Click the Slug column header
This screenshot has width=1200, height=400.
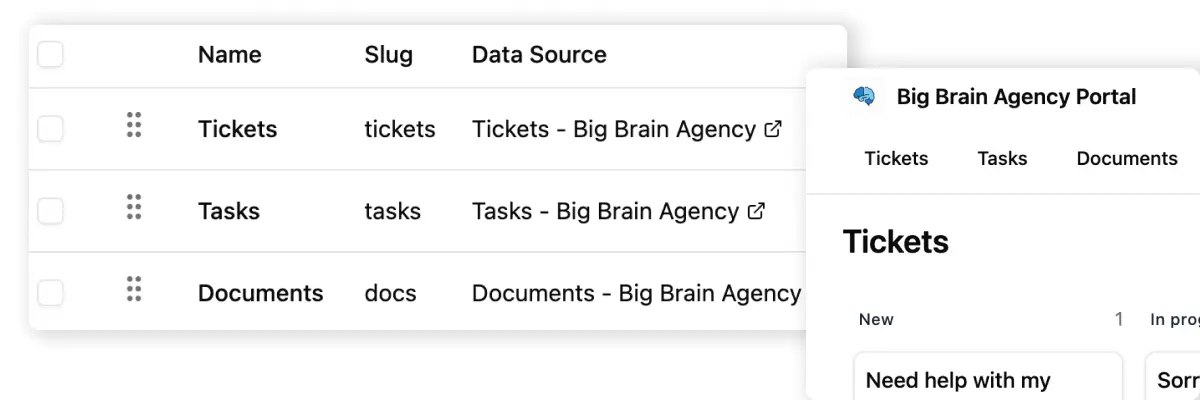(389, 54)
